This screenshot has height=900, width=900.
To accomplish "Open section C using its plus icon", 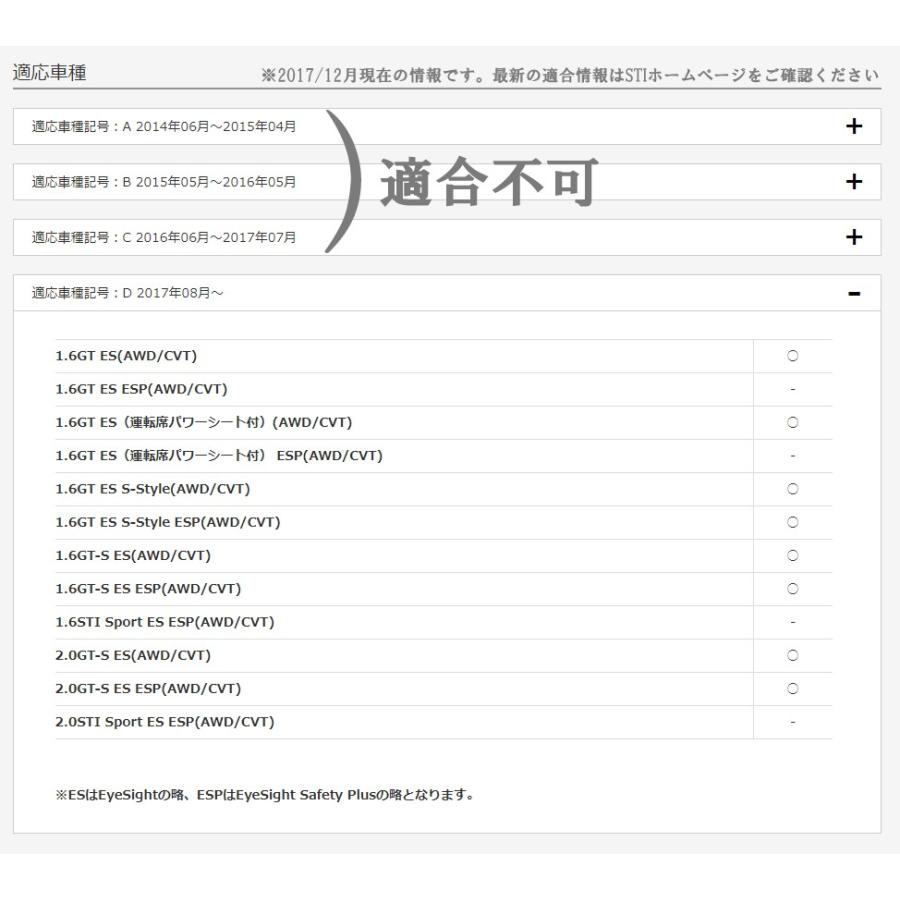I will coord(853,237).
